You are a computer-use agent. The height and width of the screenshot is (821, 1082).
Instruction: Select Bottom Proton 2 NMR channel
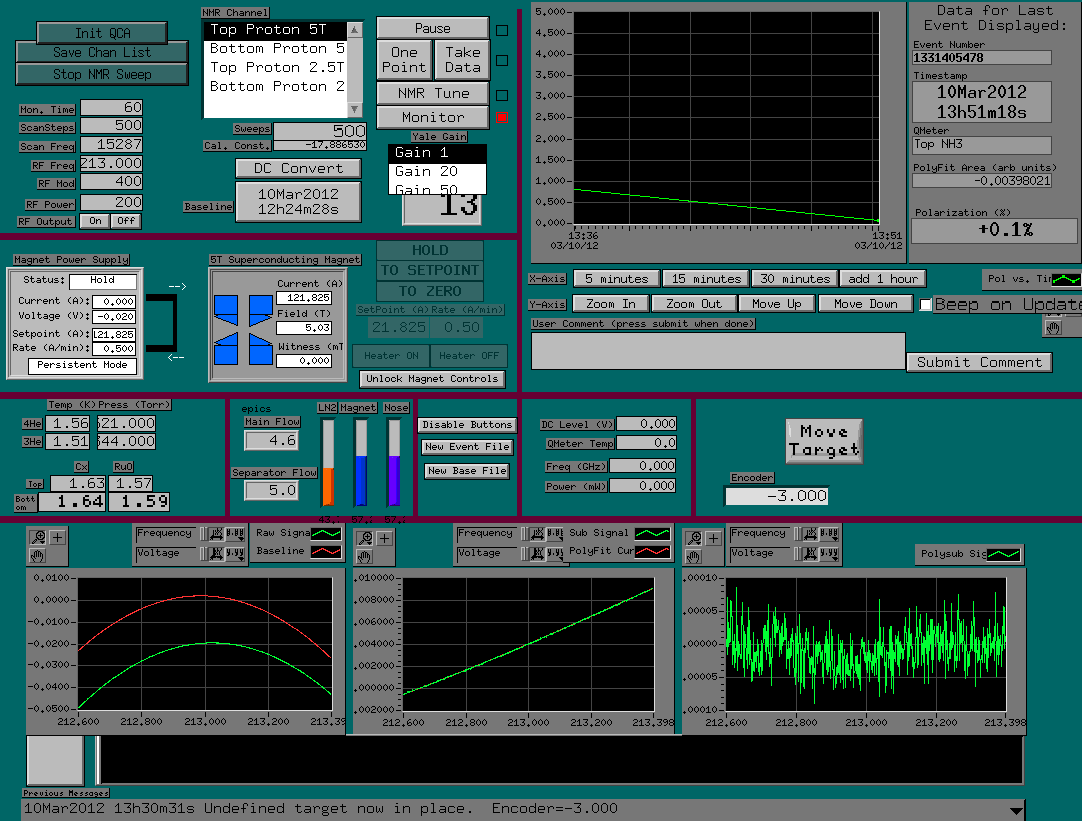point(275,86)
